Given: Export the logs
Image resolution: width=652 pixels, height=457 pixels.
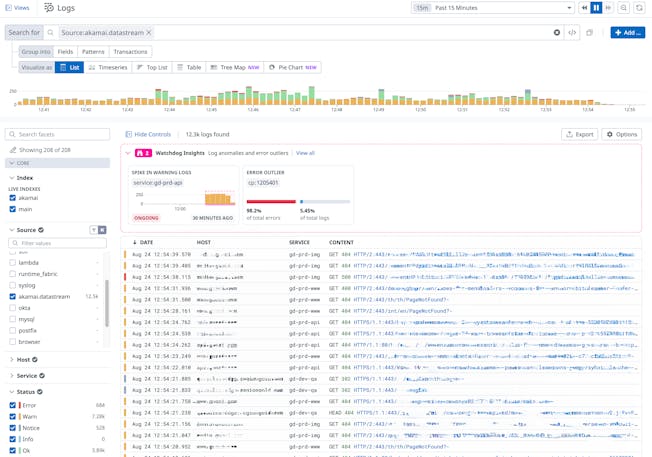Looking at the screenshot, I should pos(580,134).
